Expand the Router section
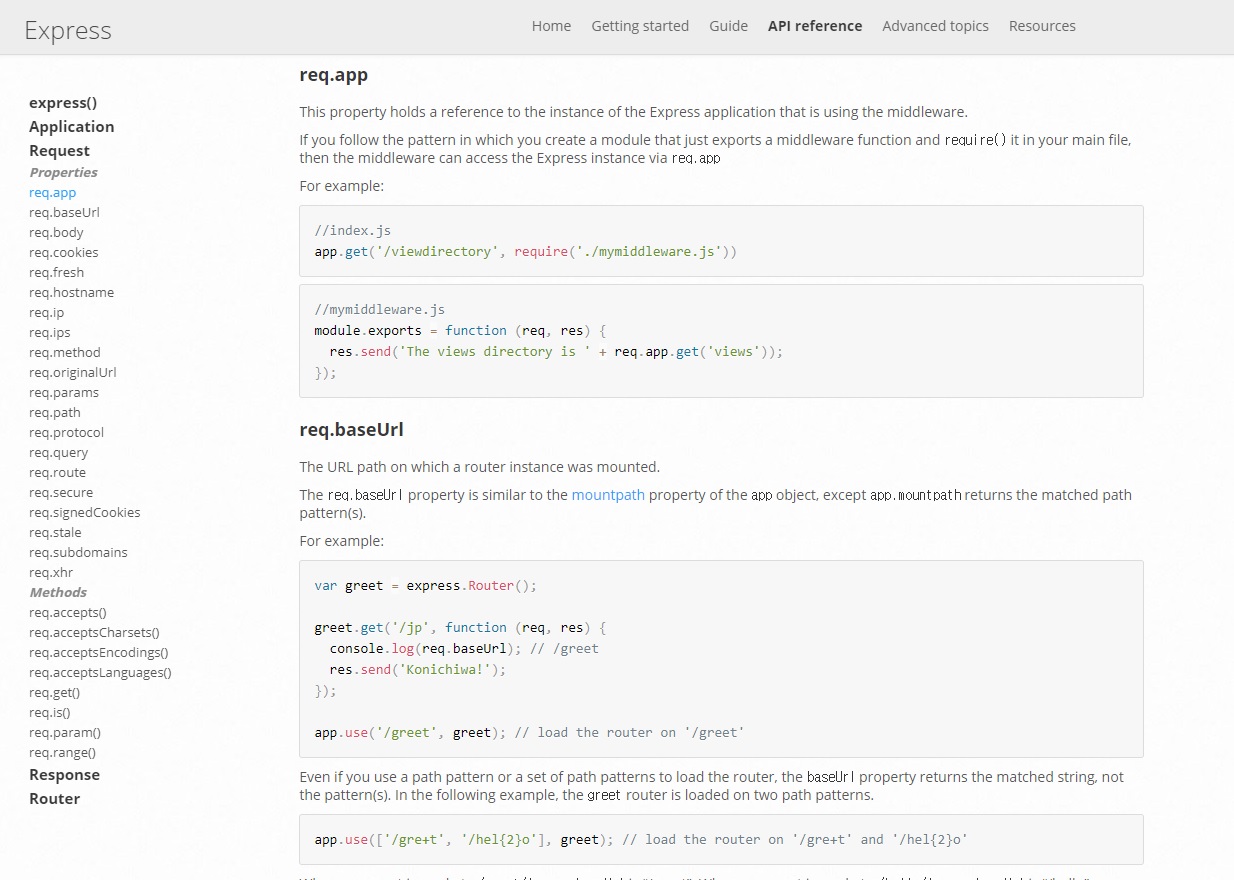 (x=54, y=798)
